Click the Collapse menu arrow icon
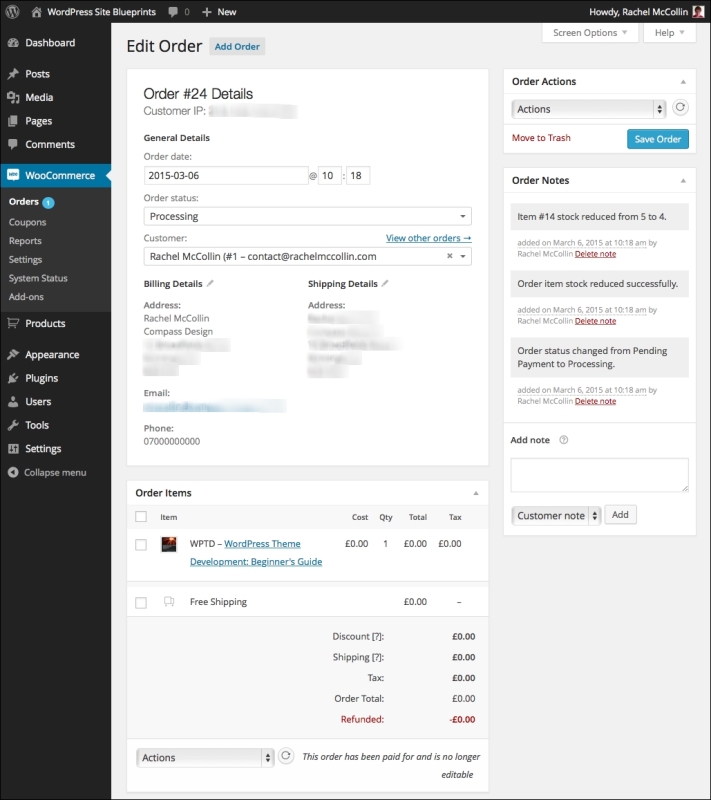711x800 pixels. [13, 472]
